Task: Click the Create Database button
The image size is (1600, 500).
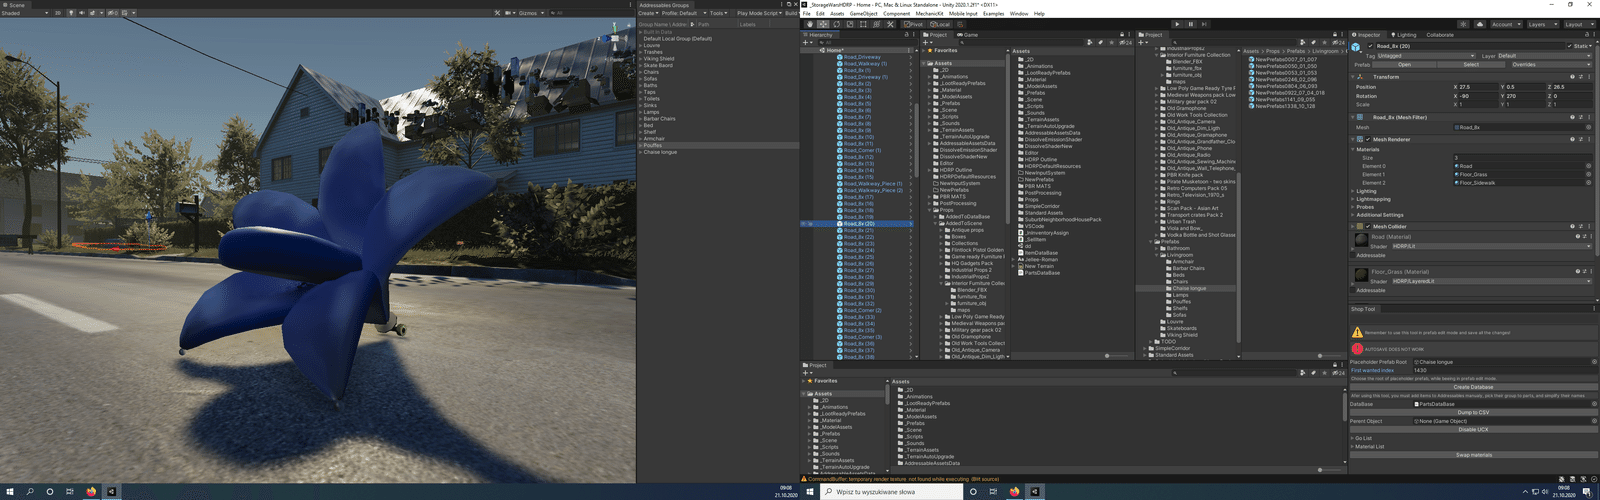Action: (1473, 387)
